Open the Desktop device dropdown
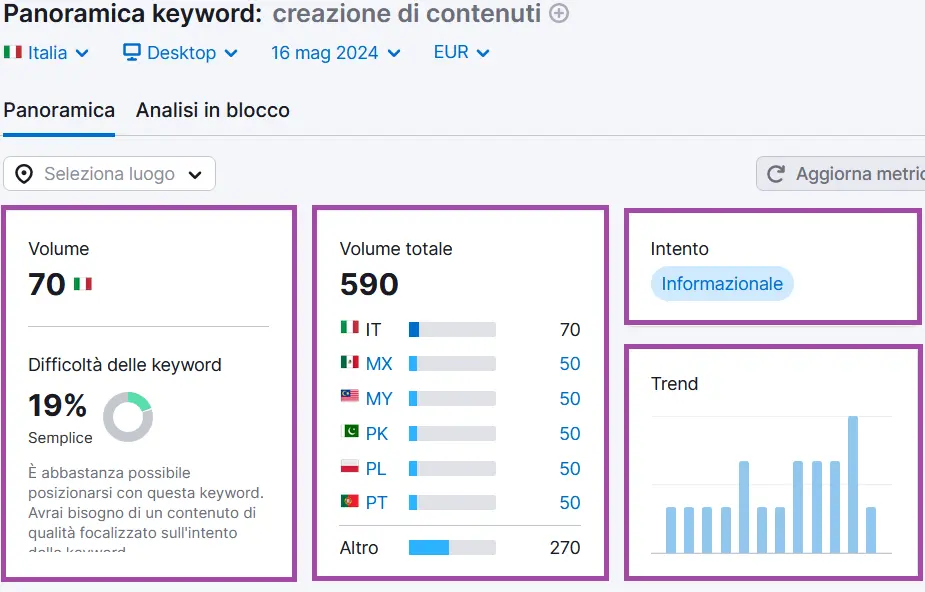The width and height of the screenshot is (925, 592). click(x=181, y=52)
